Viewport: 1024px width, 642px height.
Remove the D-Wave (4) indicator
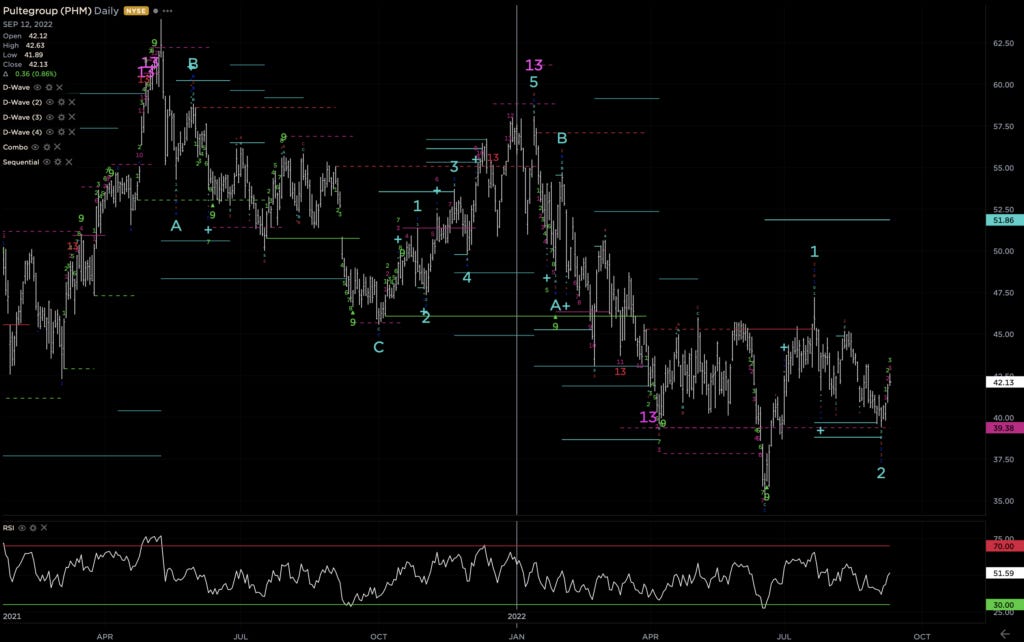[x=72, y=133]
